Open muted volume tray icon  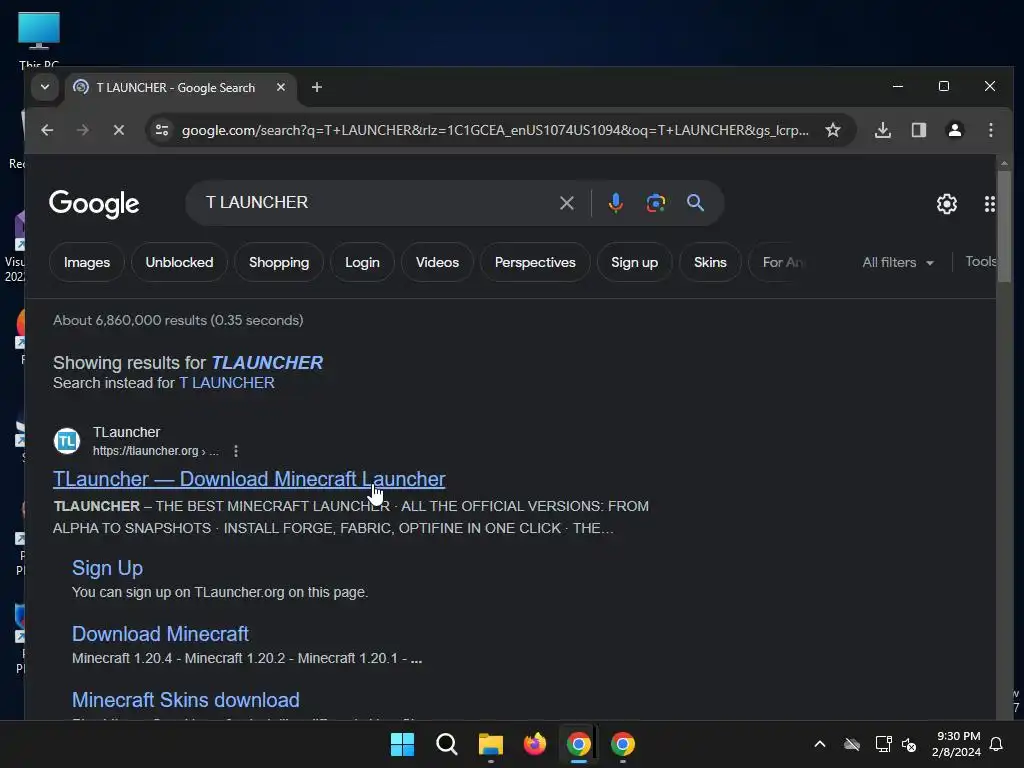point(908,744)
